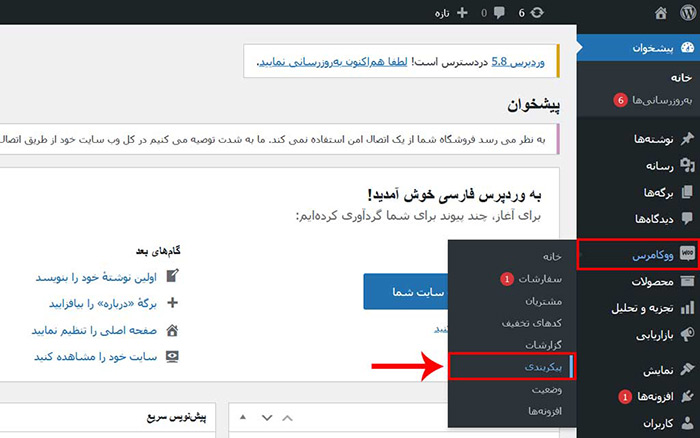Click edit icon beside اولین نوشته

click(x=172, y=276)
